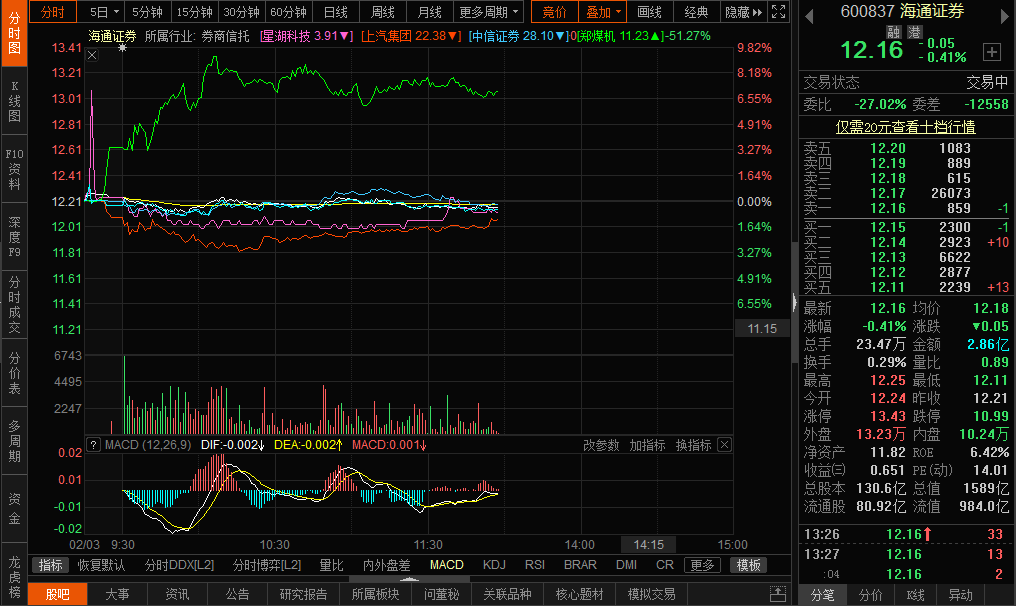Open the 分时博弈[L2] indicator
Image resolution: width=1016 pixels, height=606 pixels.
click(x=267, y=565)
